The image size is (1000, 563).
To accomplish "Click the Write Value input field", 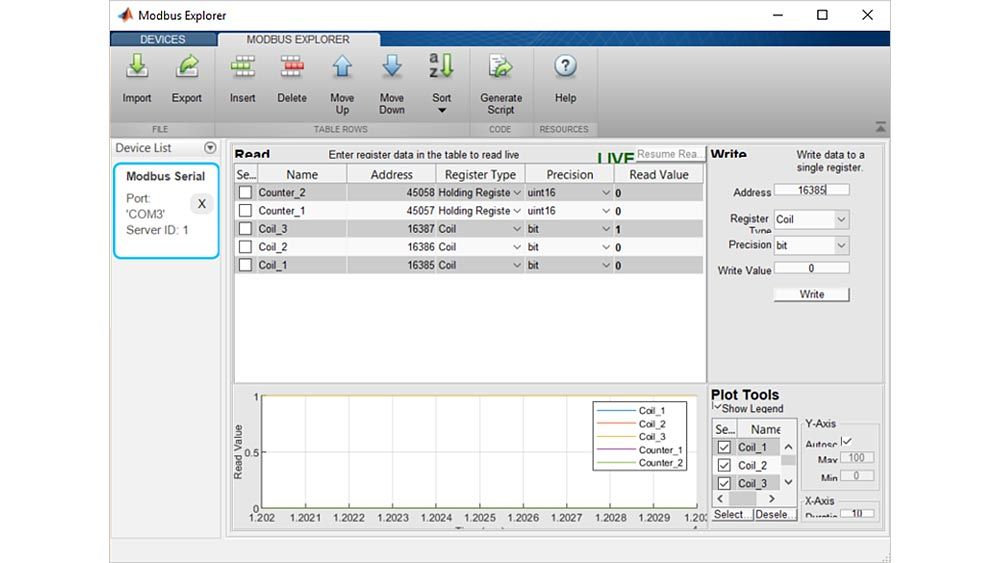I will pyautogui.click(x=811, y=268).
